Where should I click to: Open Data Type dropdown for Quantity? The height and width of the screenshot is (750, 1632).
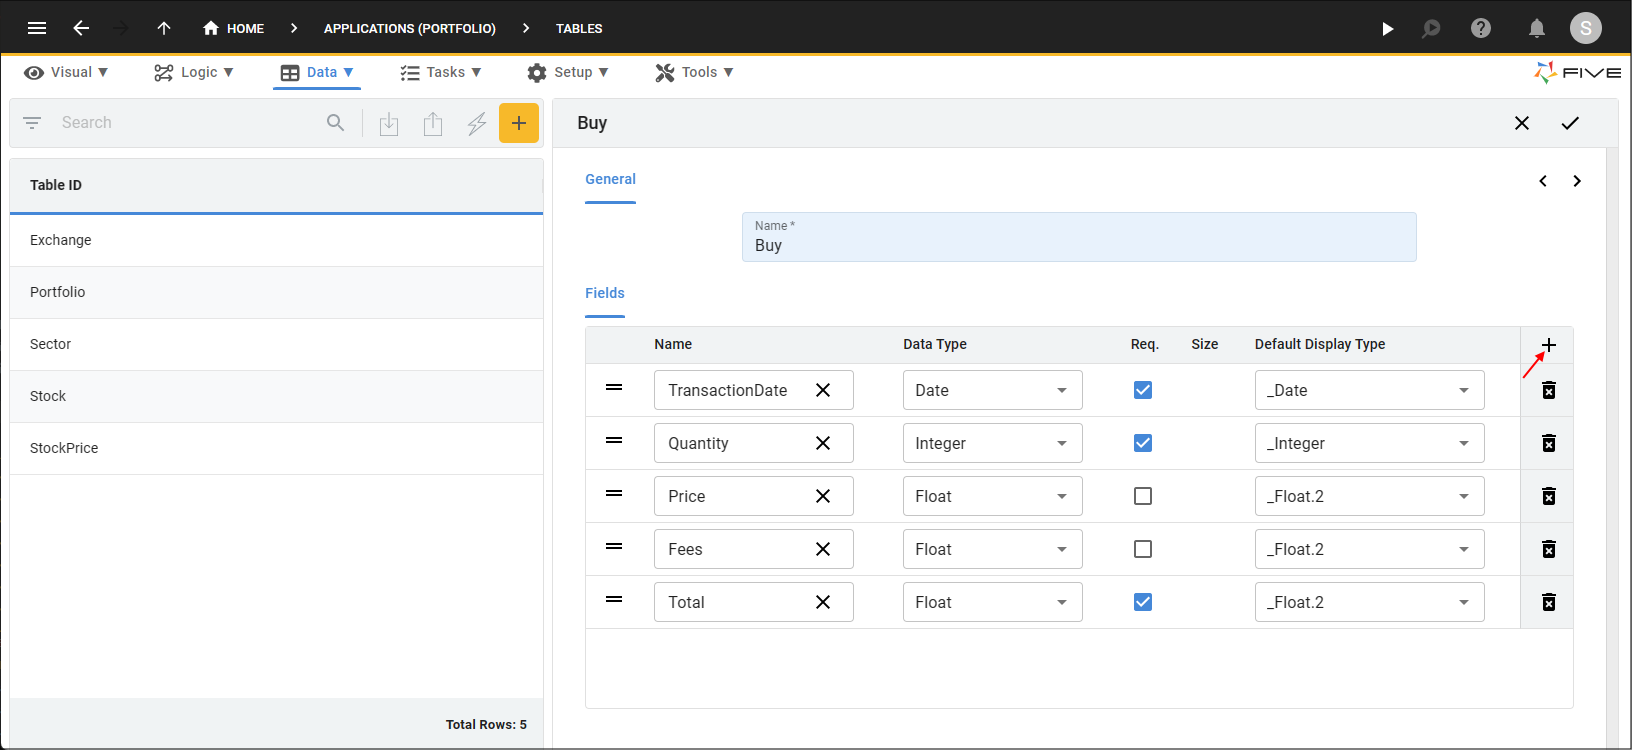click(993, 443)
